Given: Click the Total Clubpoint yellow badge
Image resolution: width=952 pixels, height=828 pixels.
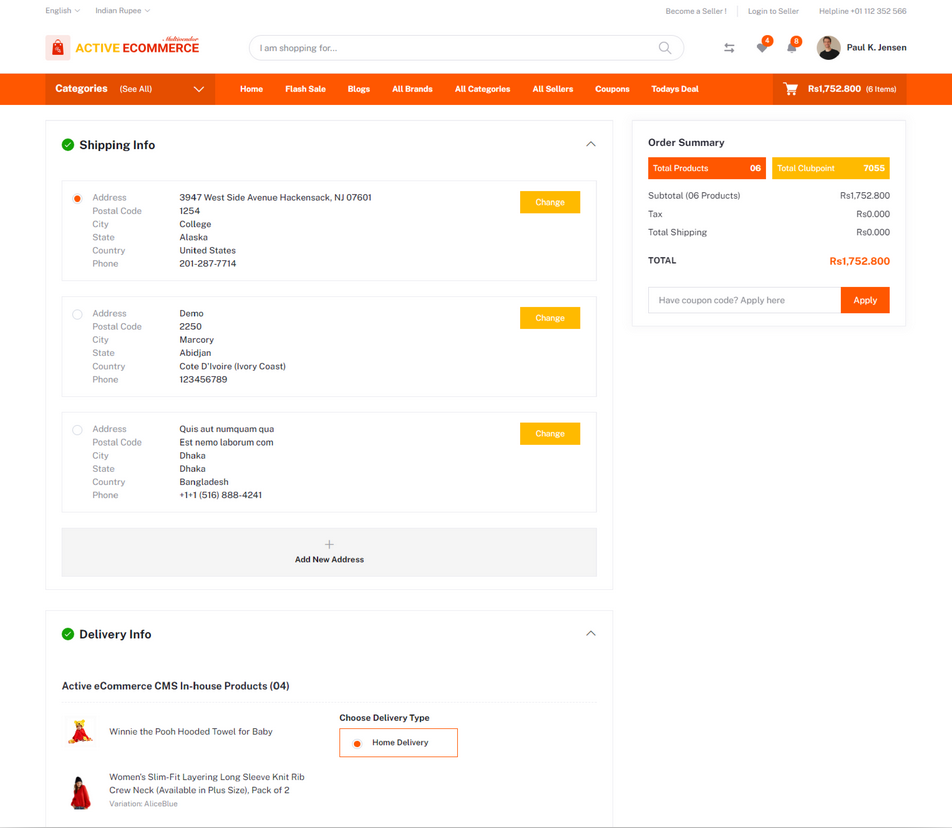Looking at the screenshot, I should coord(831,168).
